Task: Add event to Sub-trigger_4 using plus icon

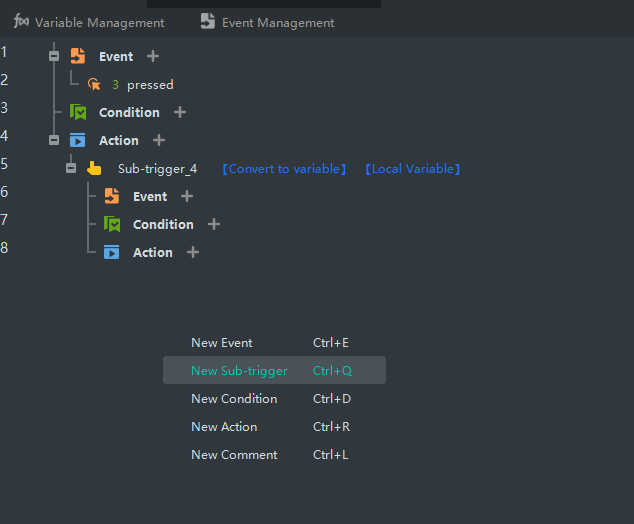Action: pyautogui.click(x=187, y=197)
